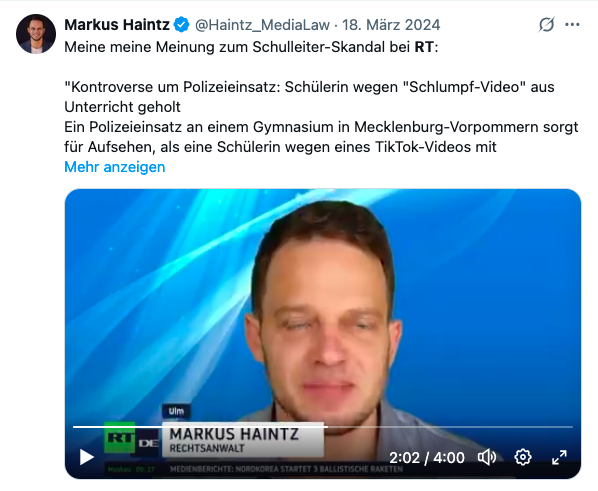
Task: Expand post with Mehr anzeigen
Action: (x=114, y=167)
